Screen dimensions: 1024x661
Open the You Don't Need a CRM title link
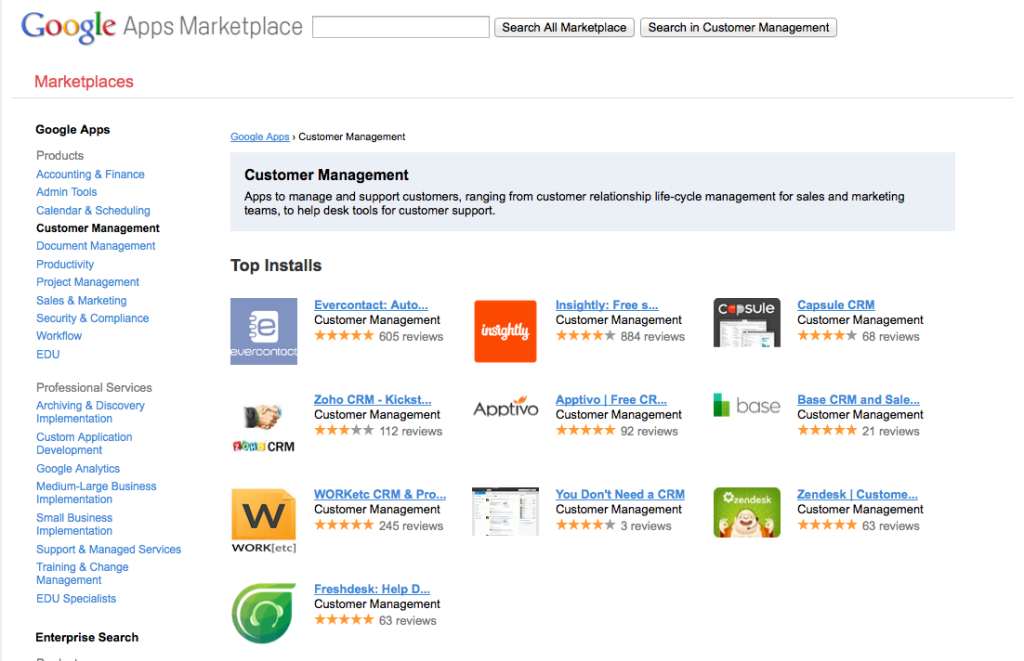[620, 494]
